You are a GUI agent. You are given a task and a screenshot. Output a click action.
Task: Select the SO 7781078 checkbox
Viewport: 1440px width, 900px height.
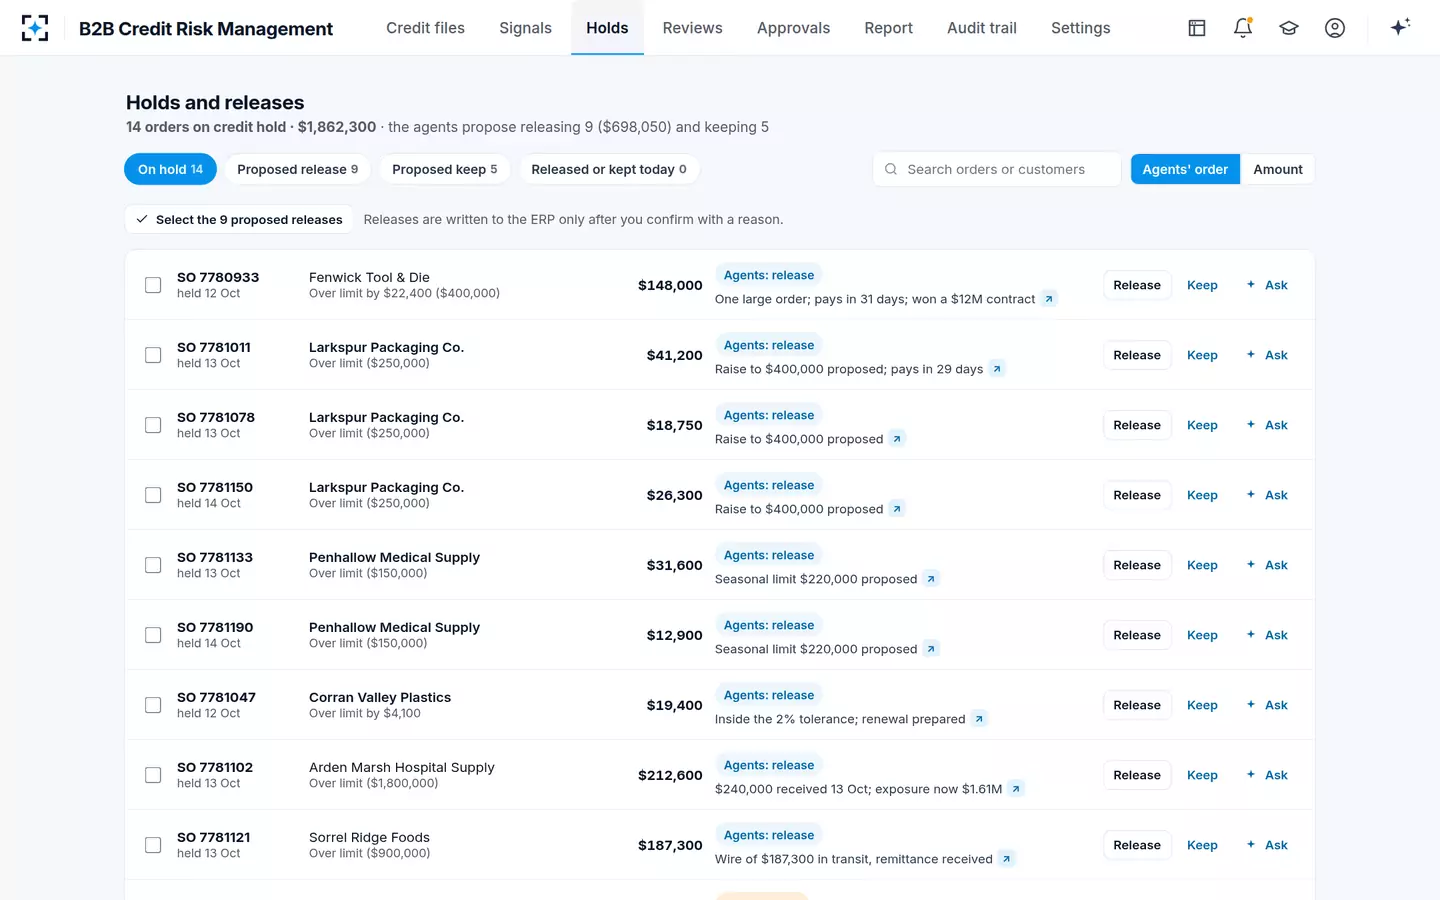[x=153, y=425]
